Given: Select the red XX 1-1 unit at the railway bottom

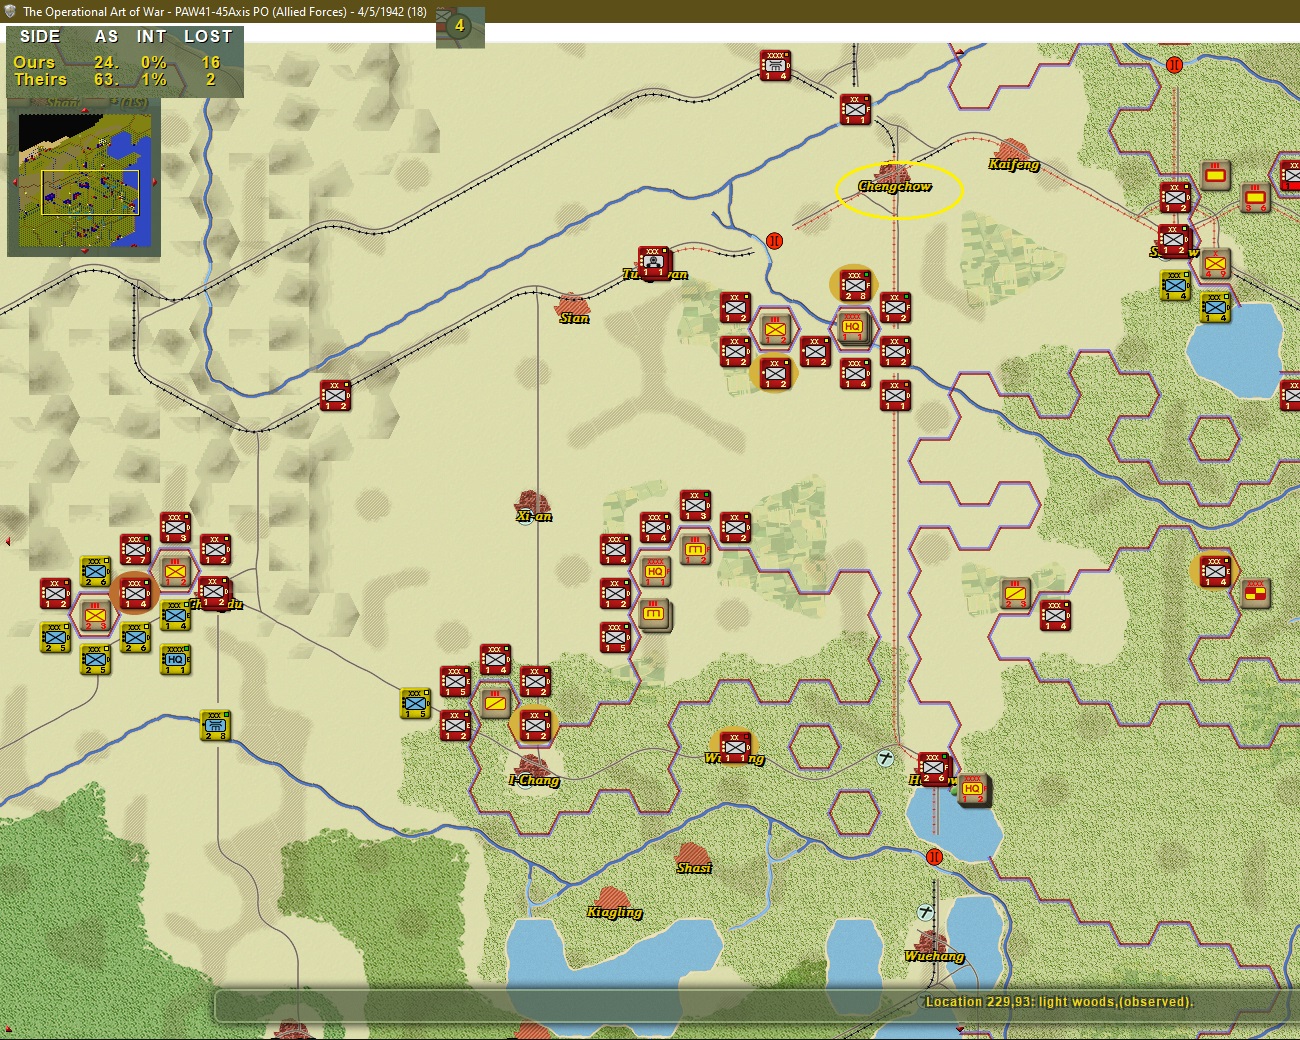Looking at the screenshot, I should [x=895, y=395].
